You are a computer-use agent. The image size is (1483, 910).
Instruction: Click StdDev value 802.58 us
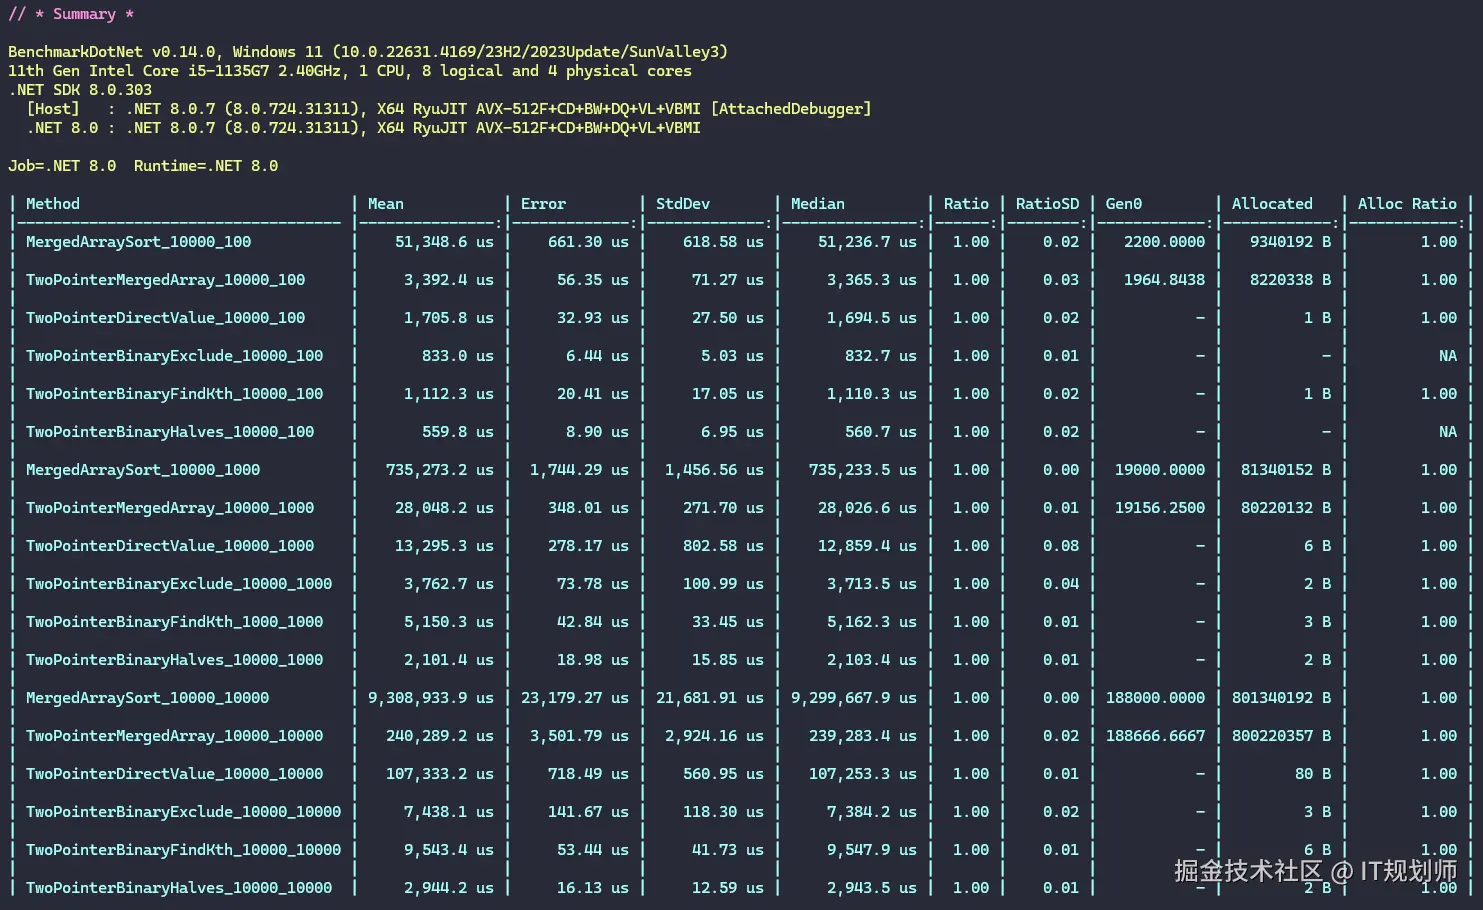click(x=723, y=546)
